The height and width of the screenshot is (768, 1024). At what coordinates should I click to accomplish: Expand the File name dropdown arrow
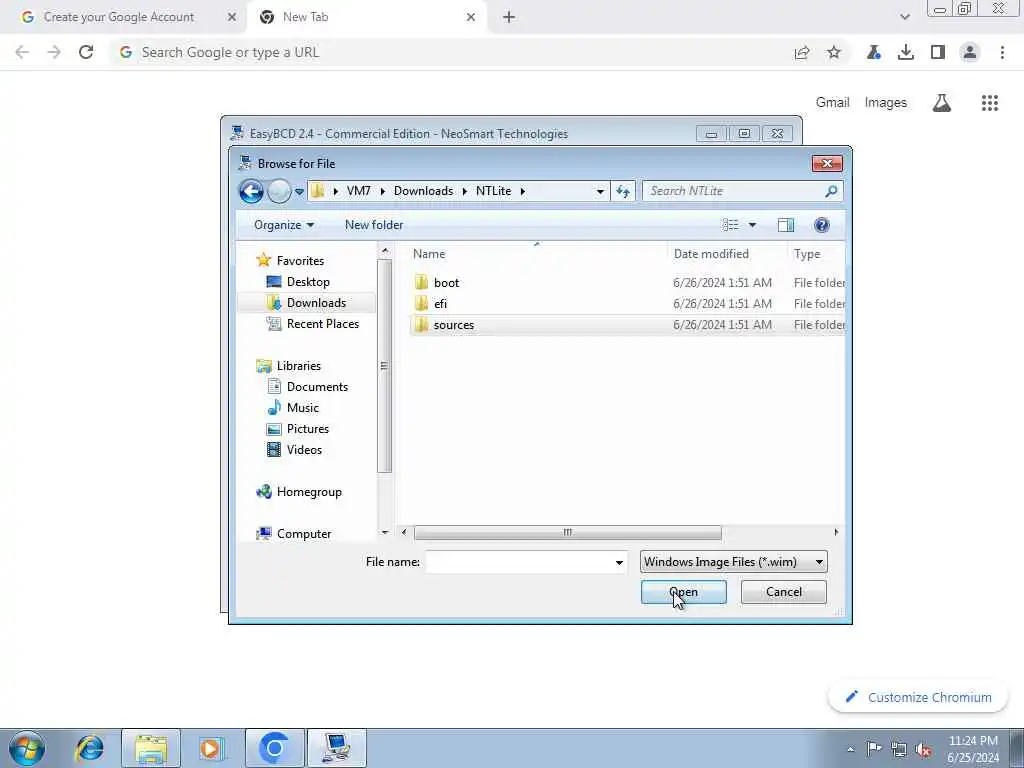(619, 562)
